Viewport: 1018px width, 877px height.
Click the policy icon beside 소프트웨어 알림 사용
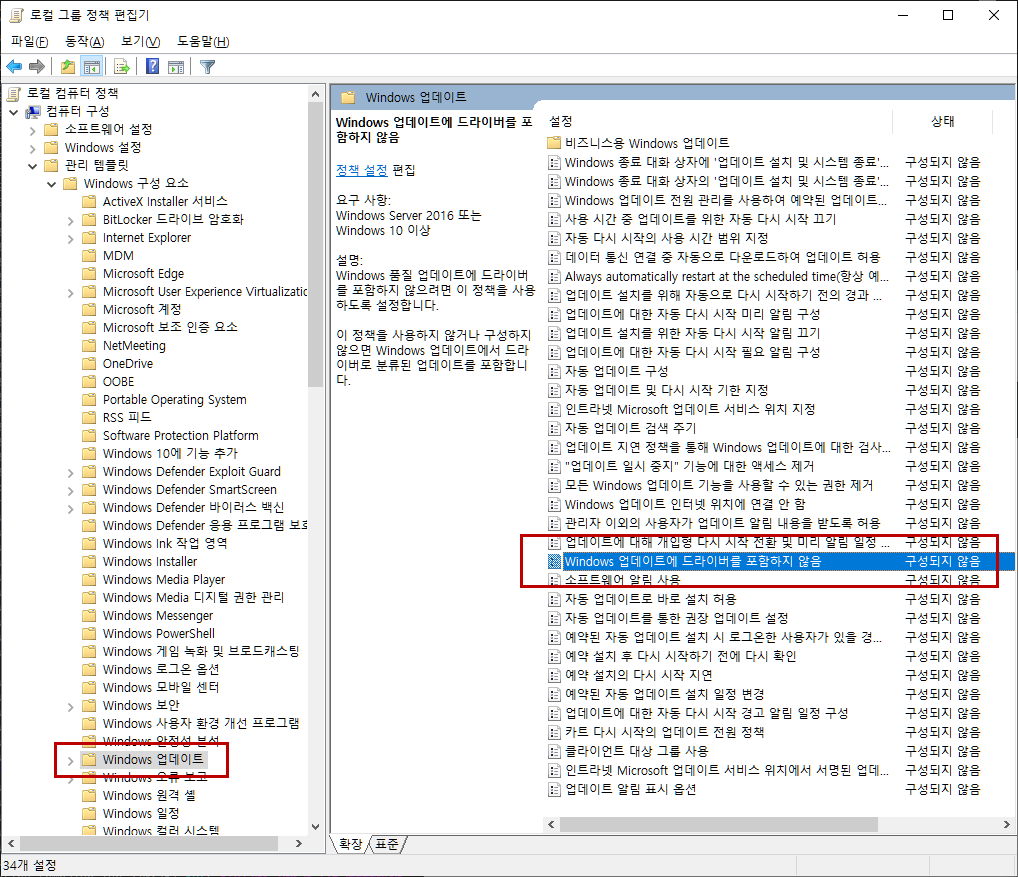(554, 580)
